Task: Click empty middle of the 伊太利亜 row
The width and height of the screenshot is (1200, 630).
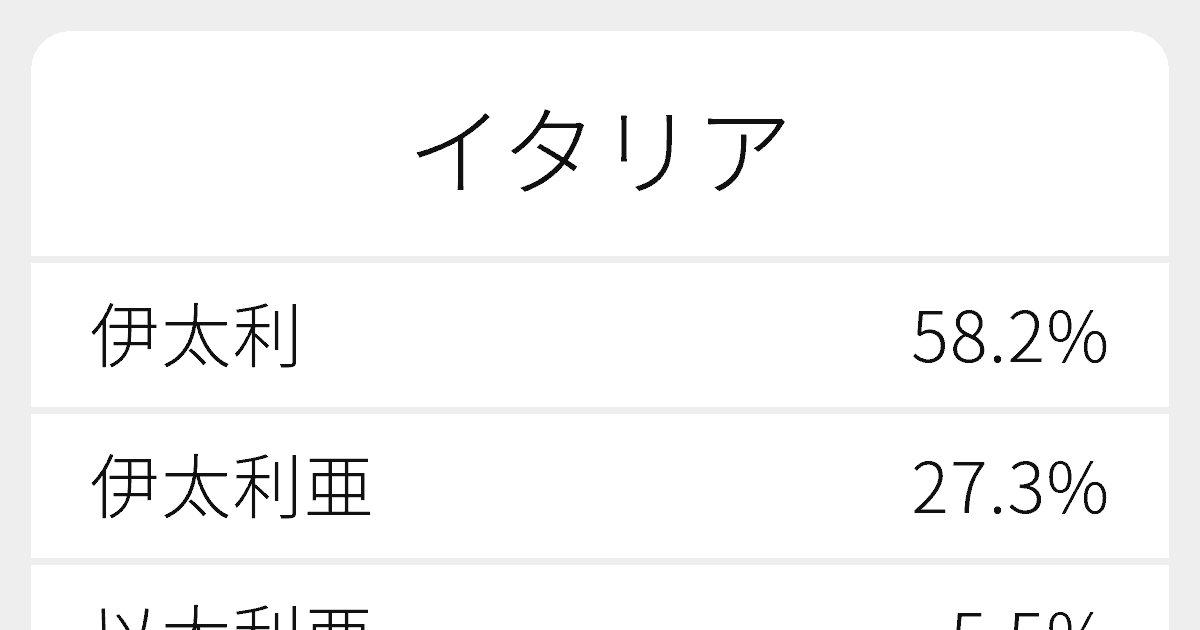Action: click(640, 488)
